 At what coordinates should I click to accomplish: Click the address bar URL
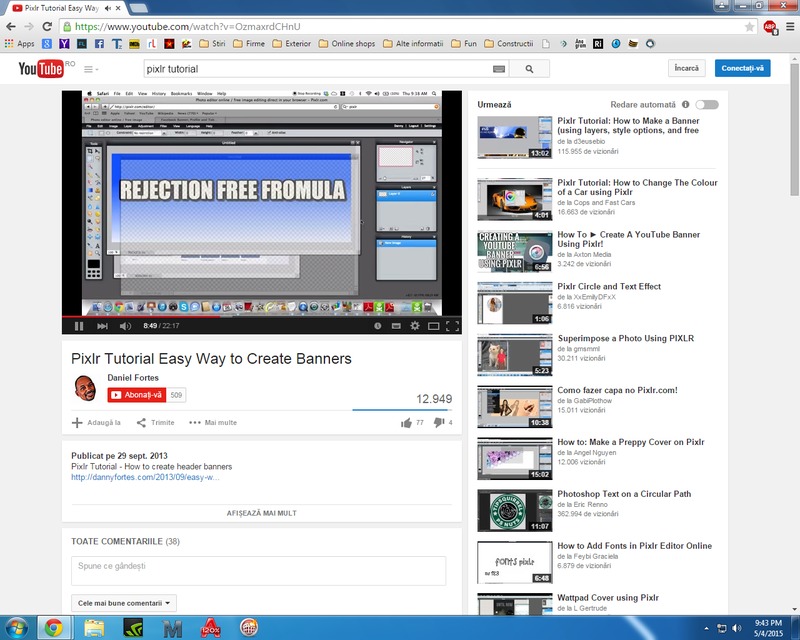(x=187, y=27)
